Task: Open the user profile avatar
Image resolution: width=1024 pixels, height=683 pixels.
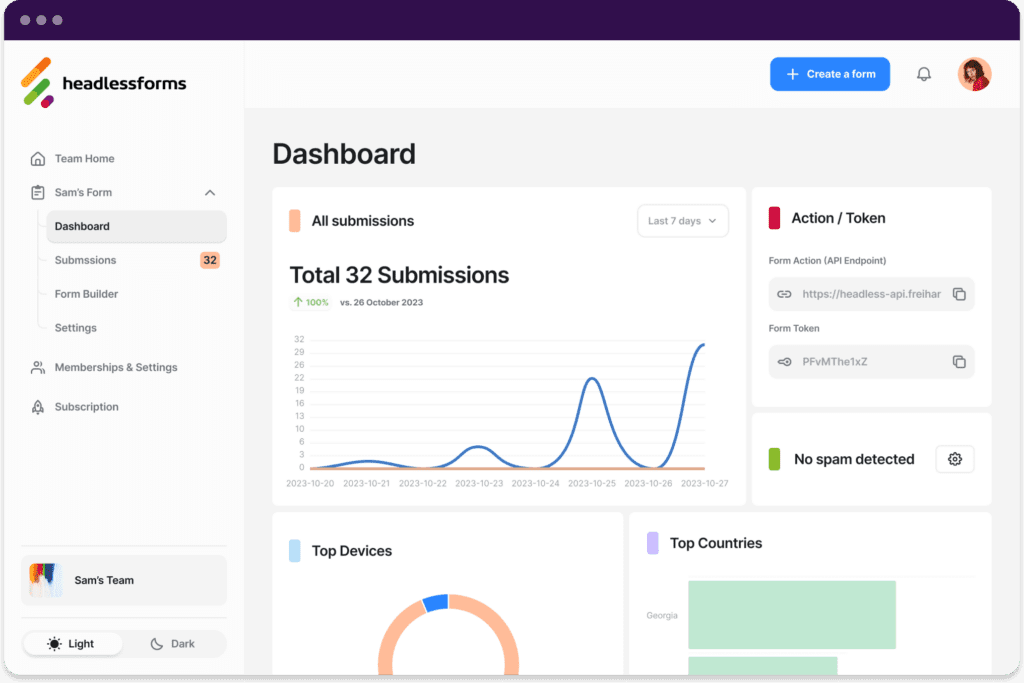Action: tap(974, 74)
